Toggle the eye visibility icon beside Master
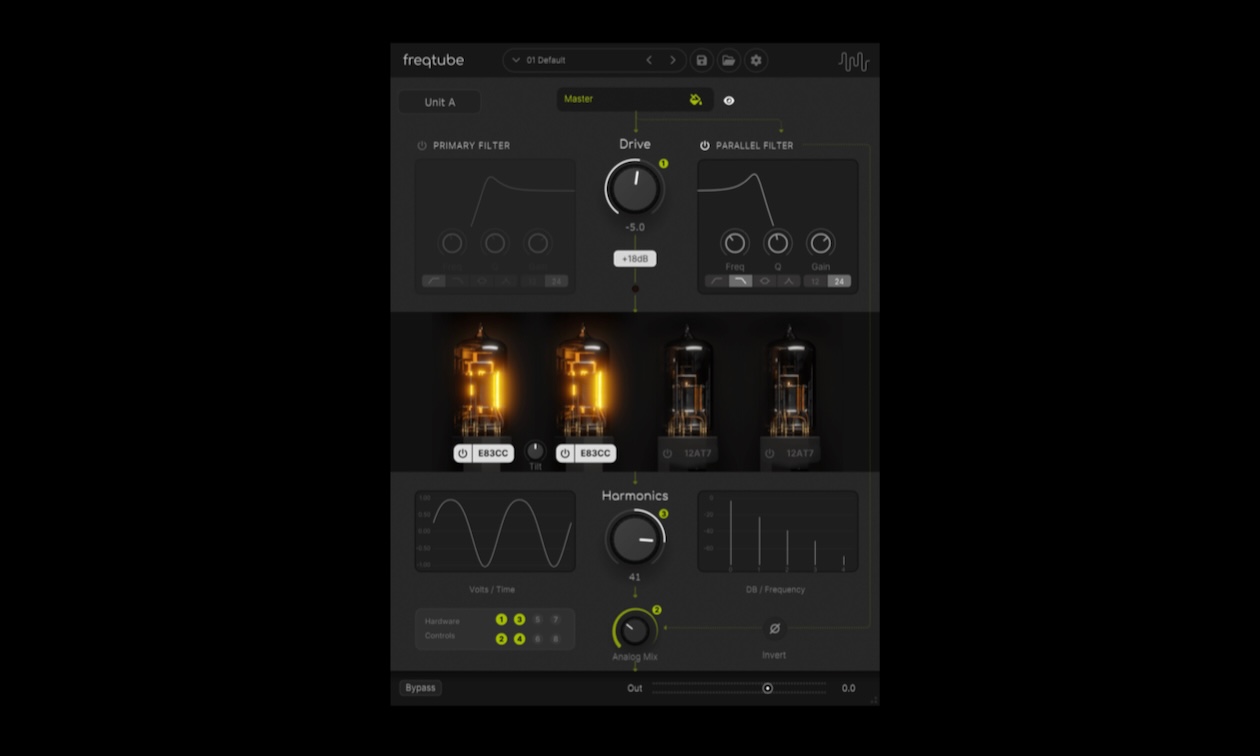 pyautogui.click(x=729, y=99)
